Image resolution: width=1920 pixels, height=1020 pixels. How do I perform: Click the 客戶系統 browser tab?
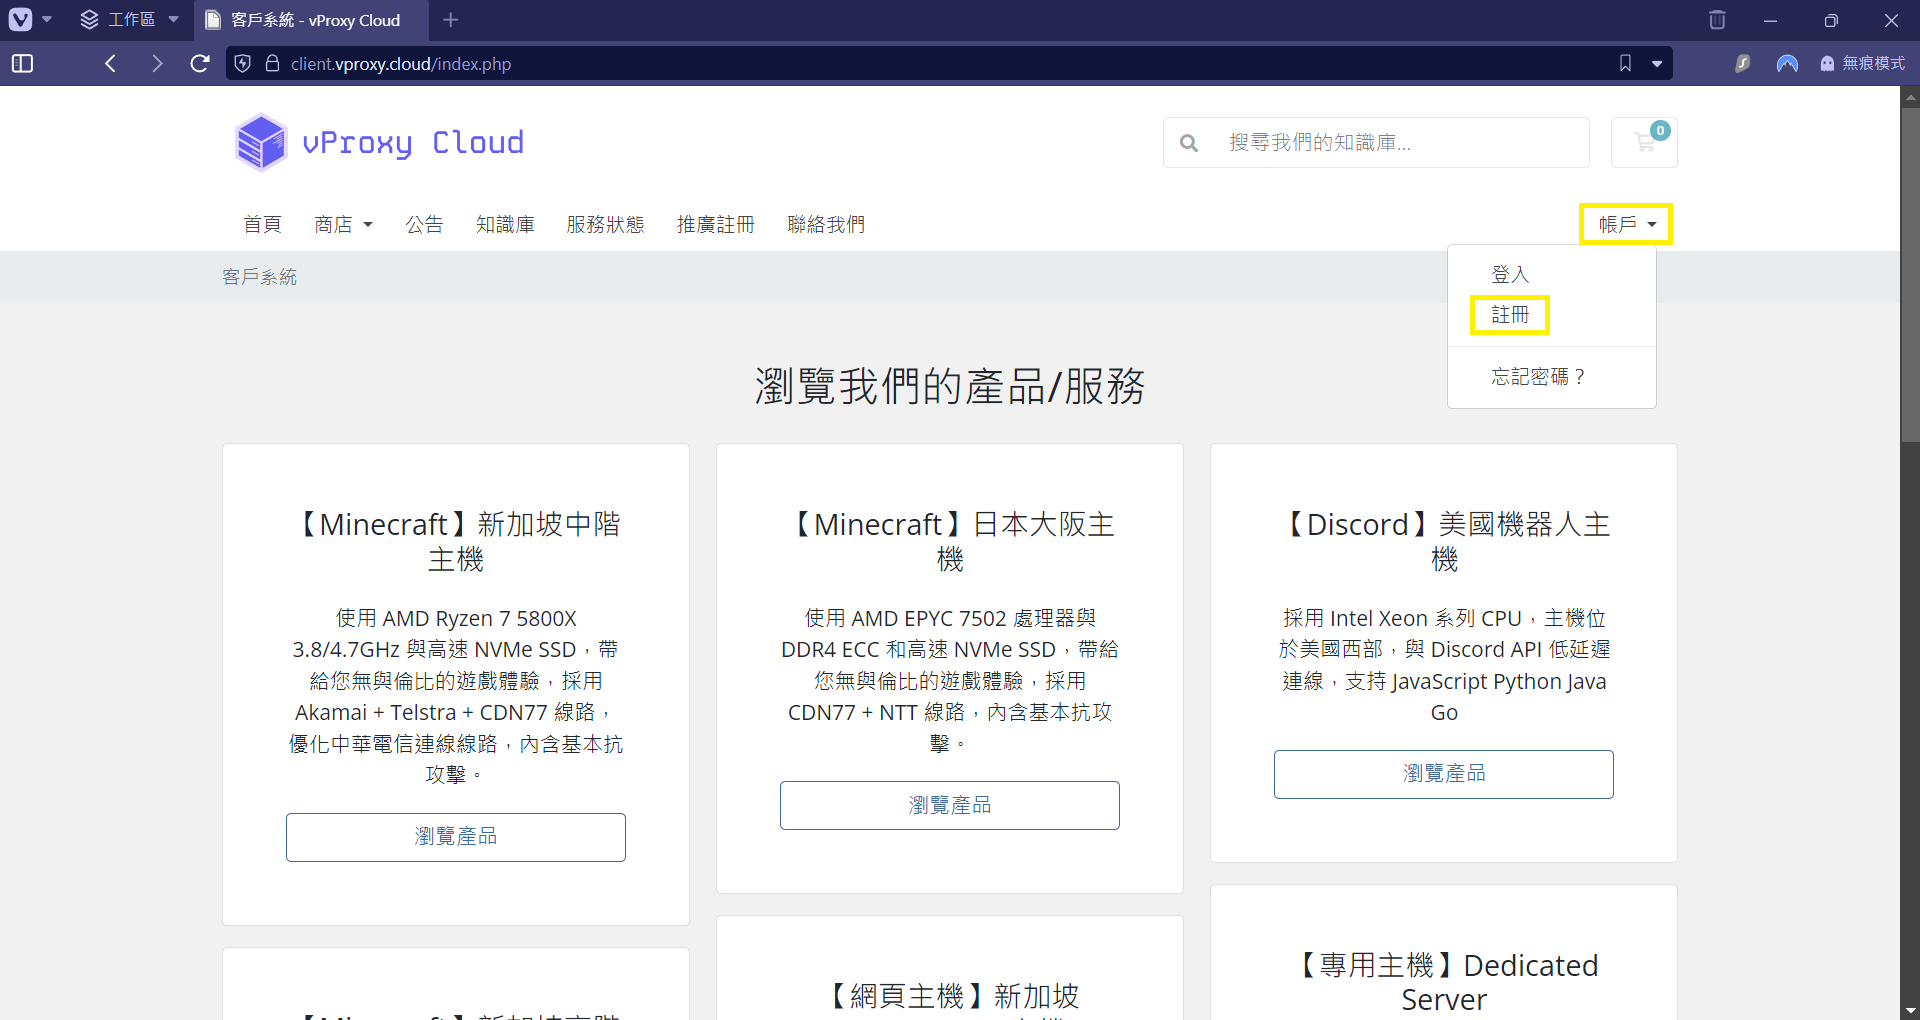click(305, 20)
